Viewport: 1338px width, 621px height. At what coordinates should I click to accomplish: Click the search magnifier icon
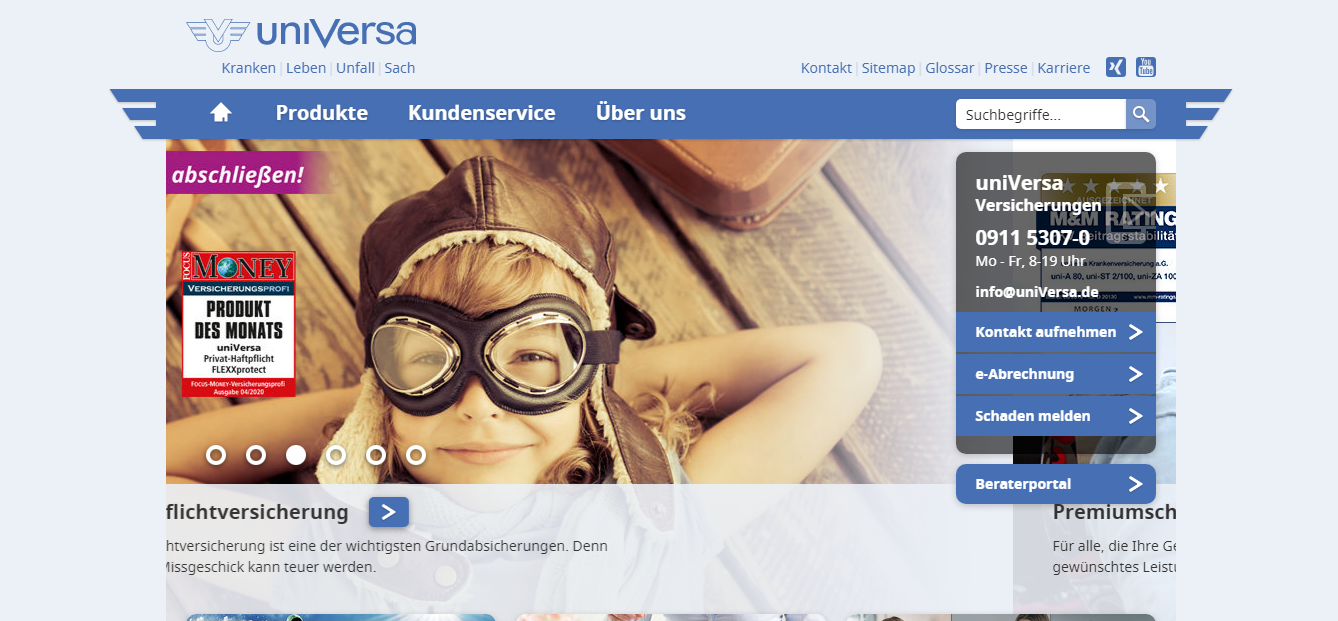tap(1141, 114)
